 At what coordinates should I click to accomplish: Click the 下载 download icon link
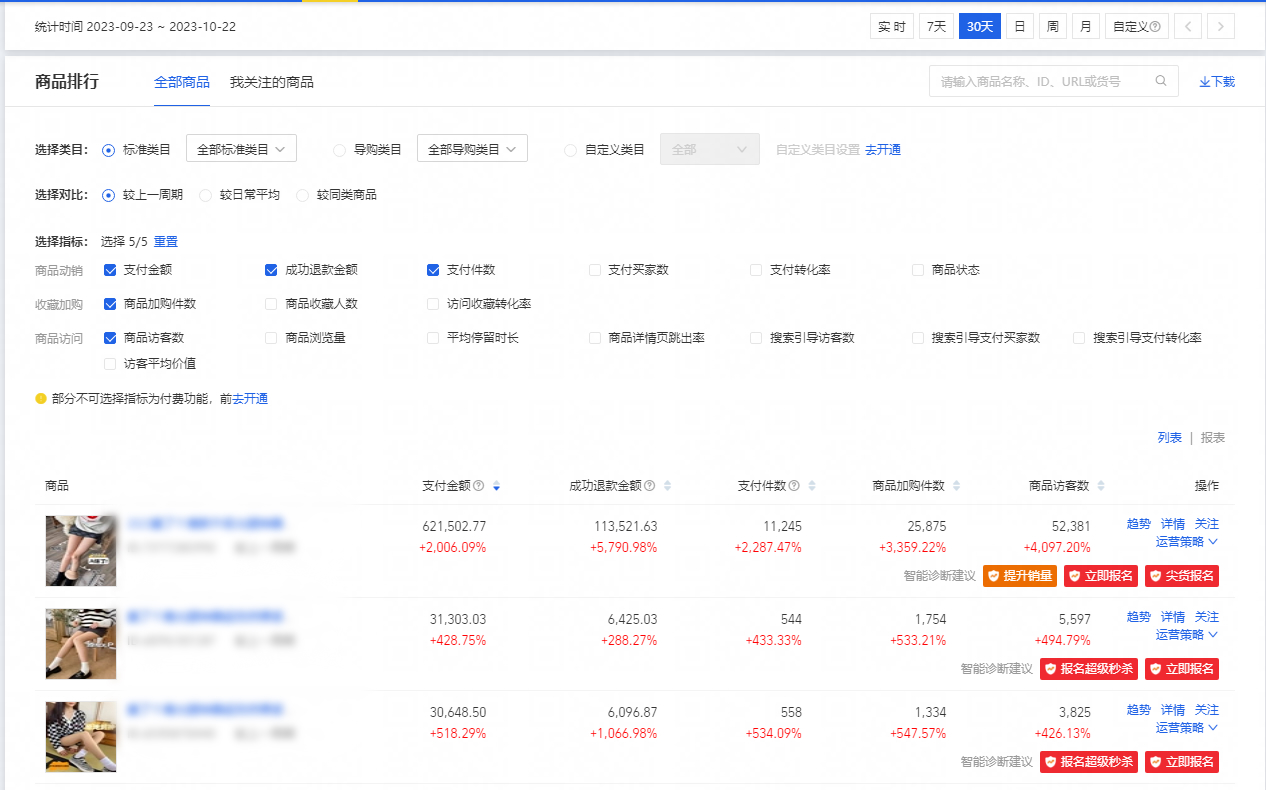pos(1217,82)
